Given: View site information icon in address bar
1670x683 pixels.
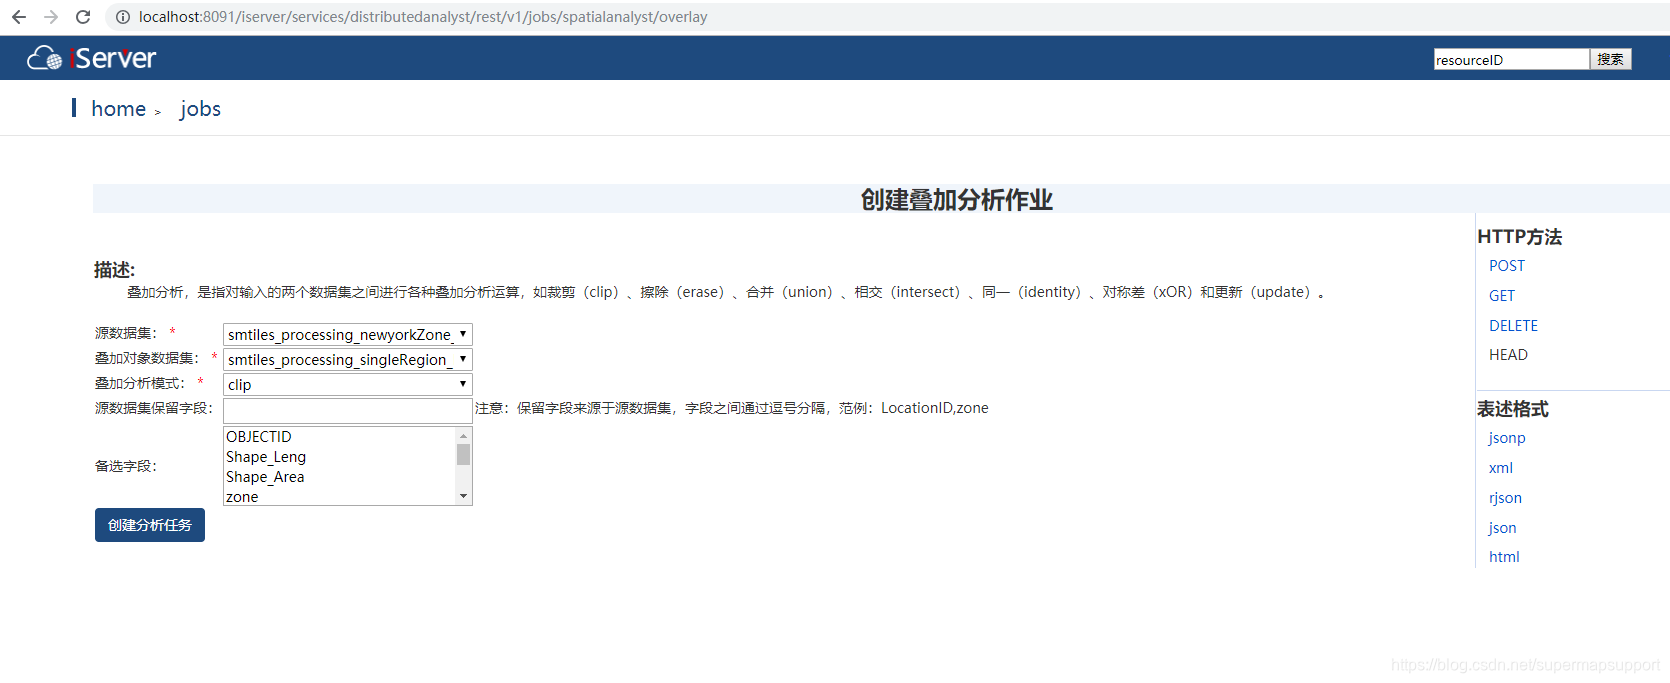Looking at the screenshot, I should (122, 17).
